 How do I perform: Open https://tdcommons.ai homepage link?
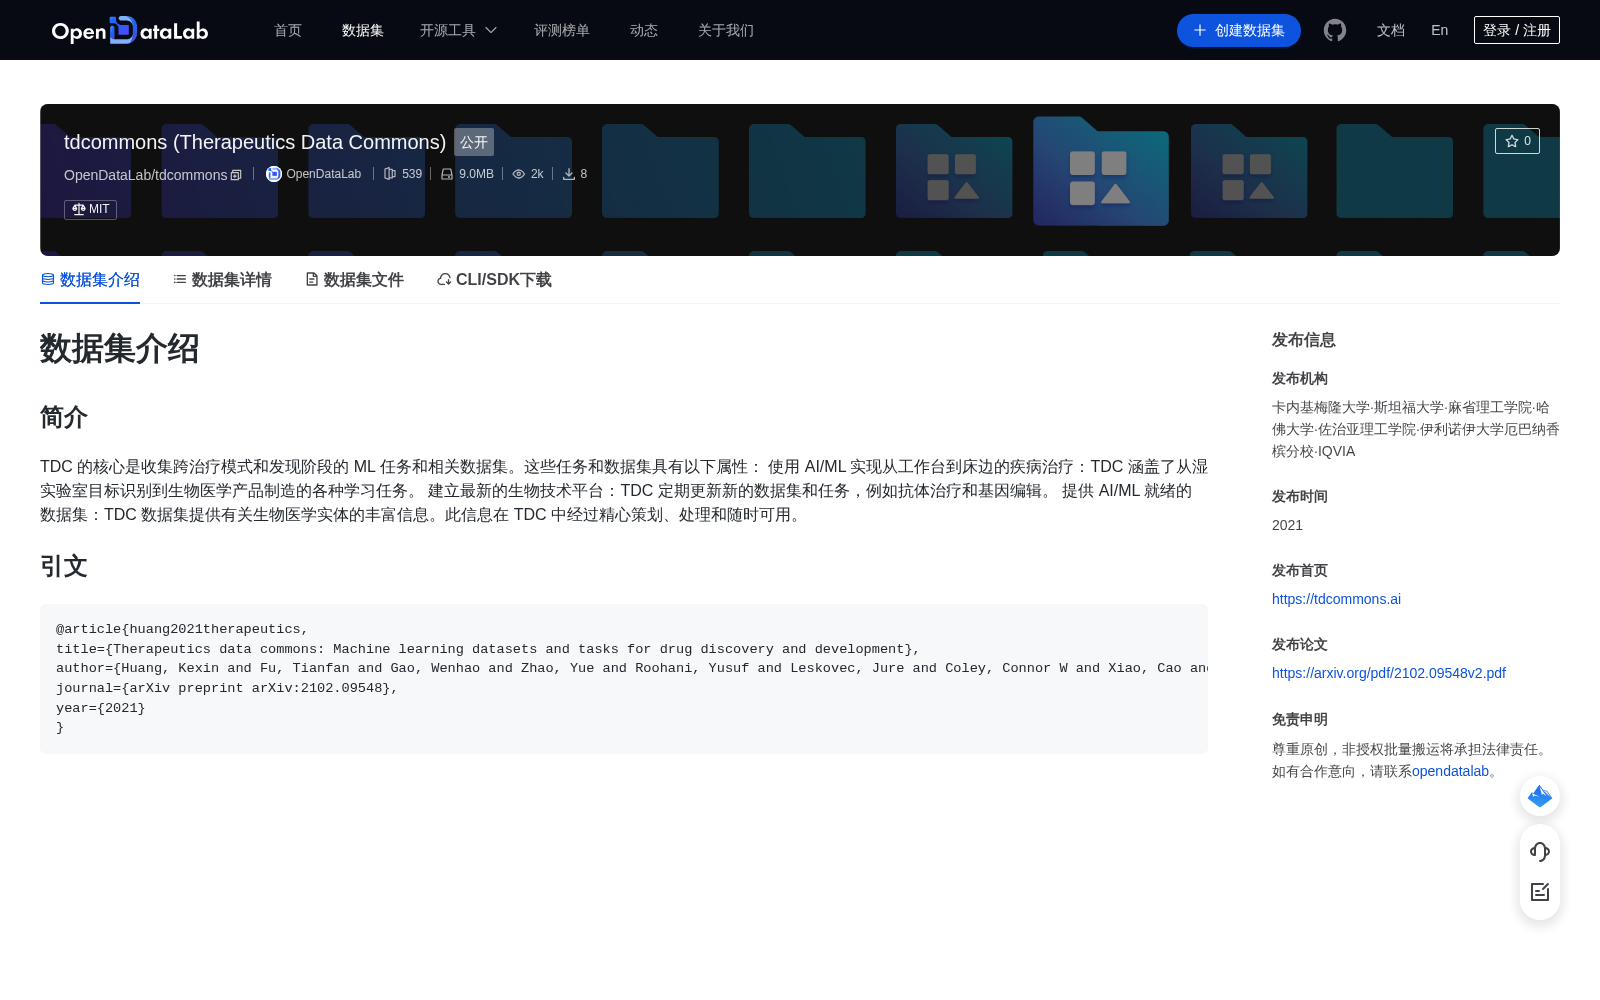click(x=1336, y=599)
